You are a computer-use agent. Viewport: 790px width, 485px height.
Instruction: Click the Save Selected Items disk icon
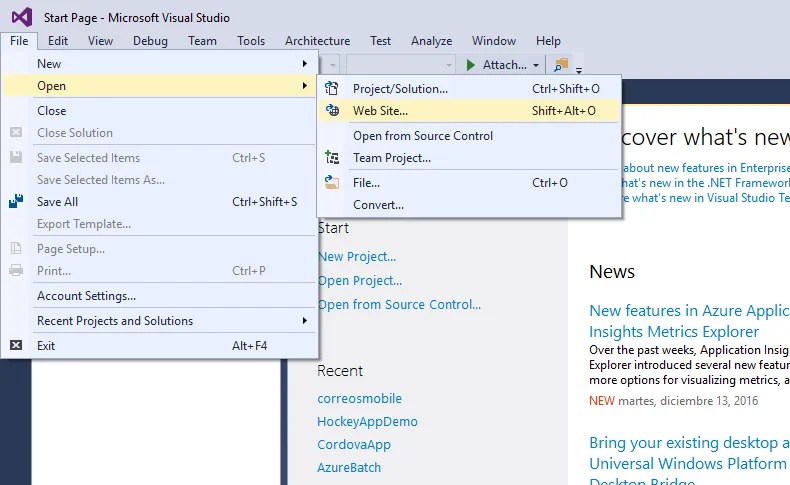(16, 157)
